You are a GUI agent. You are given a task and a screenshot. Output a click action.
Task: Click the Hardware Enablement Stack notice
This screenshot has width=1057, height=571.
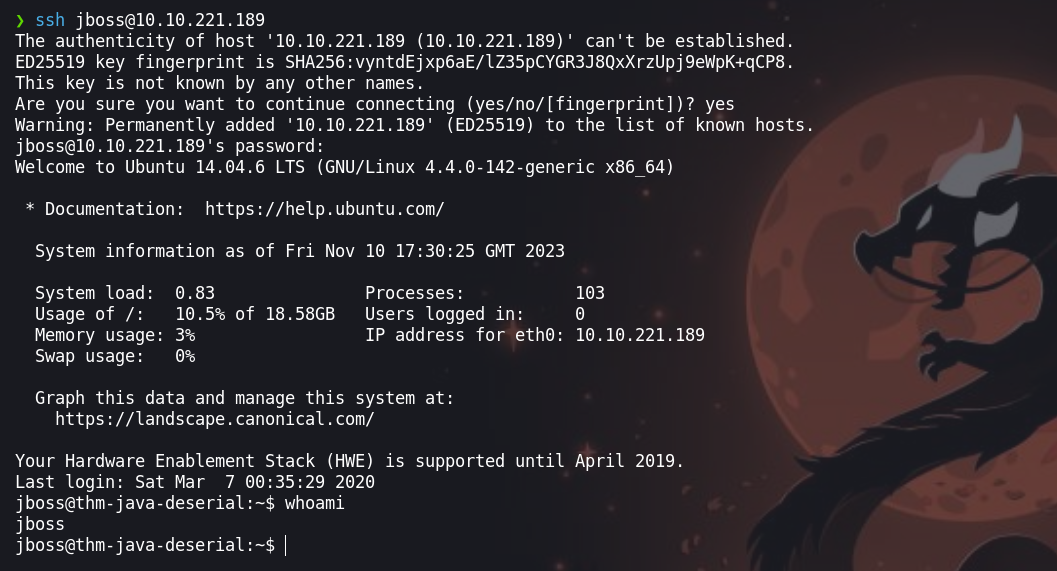click(350, 461)
